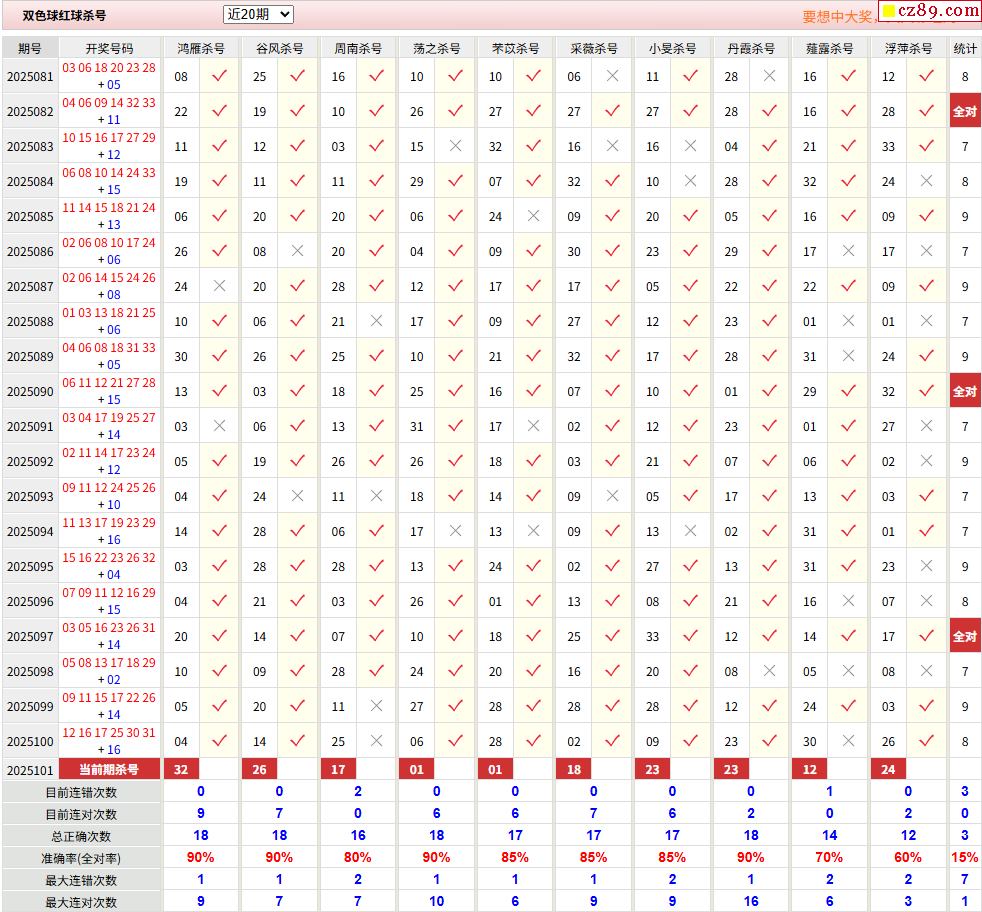This screenshot has width=982, height=912.
Task: Click period number 2025094
Action: coord(30,532)
